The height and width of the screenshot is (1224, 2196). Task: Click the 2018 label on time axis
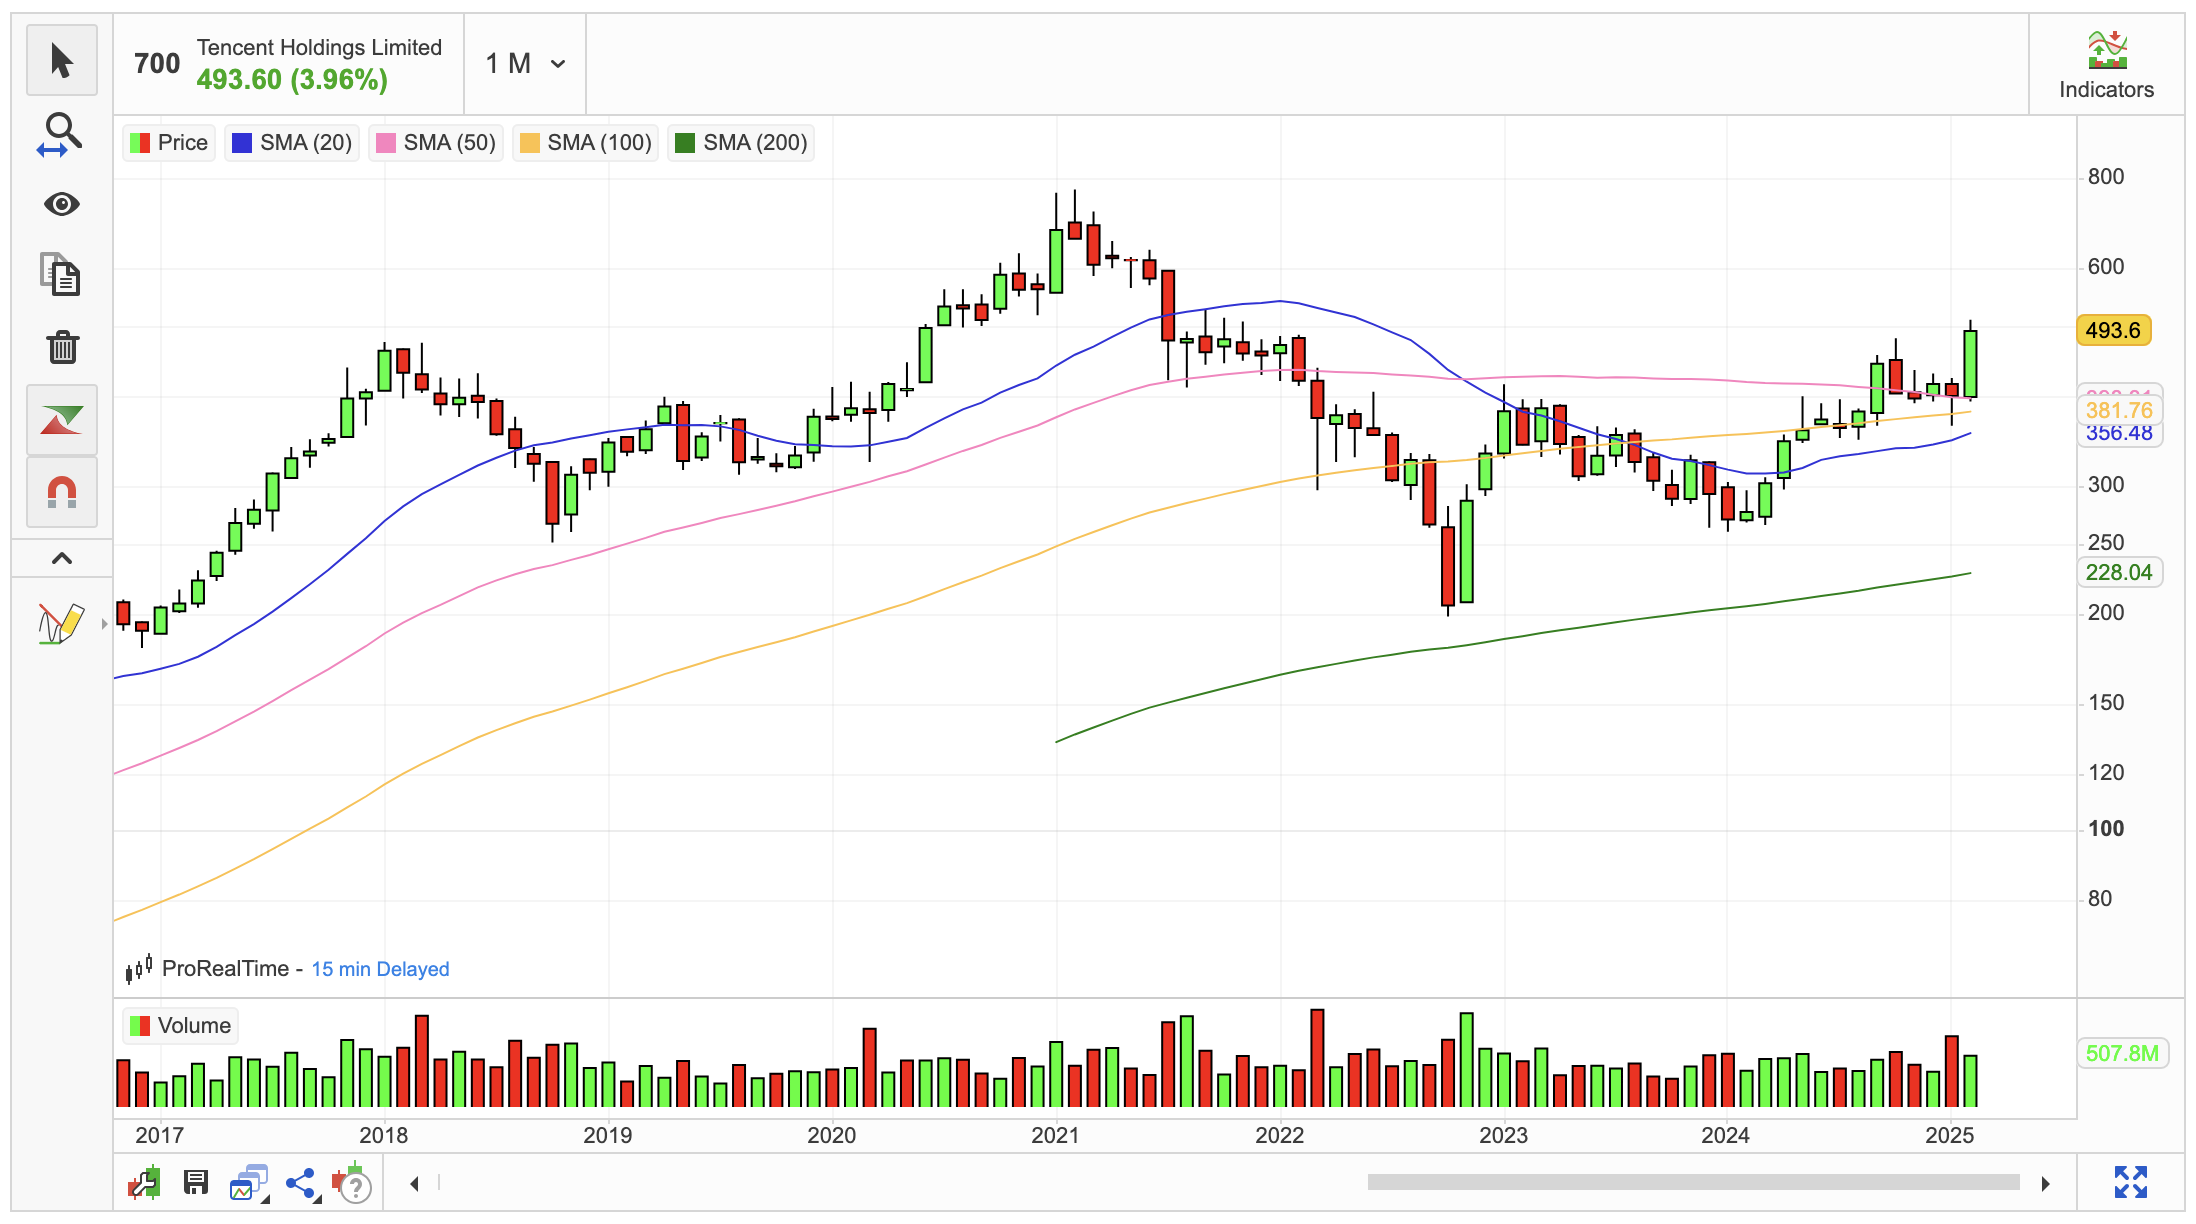[383, 1135]
